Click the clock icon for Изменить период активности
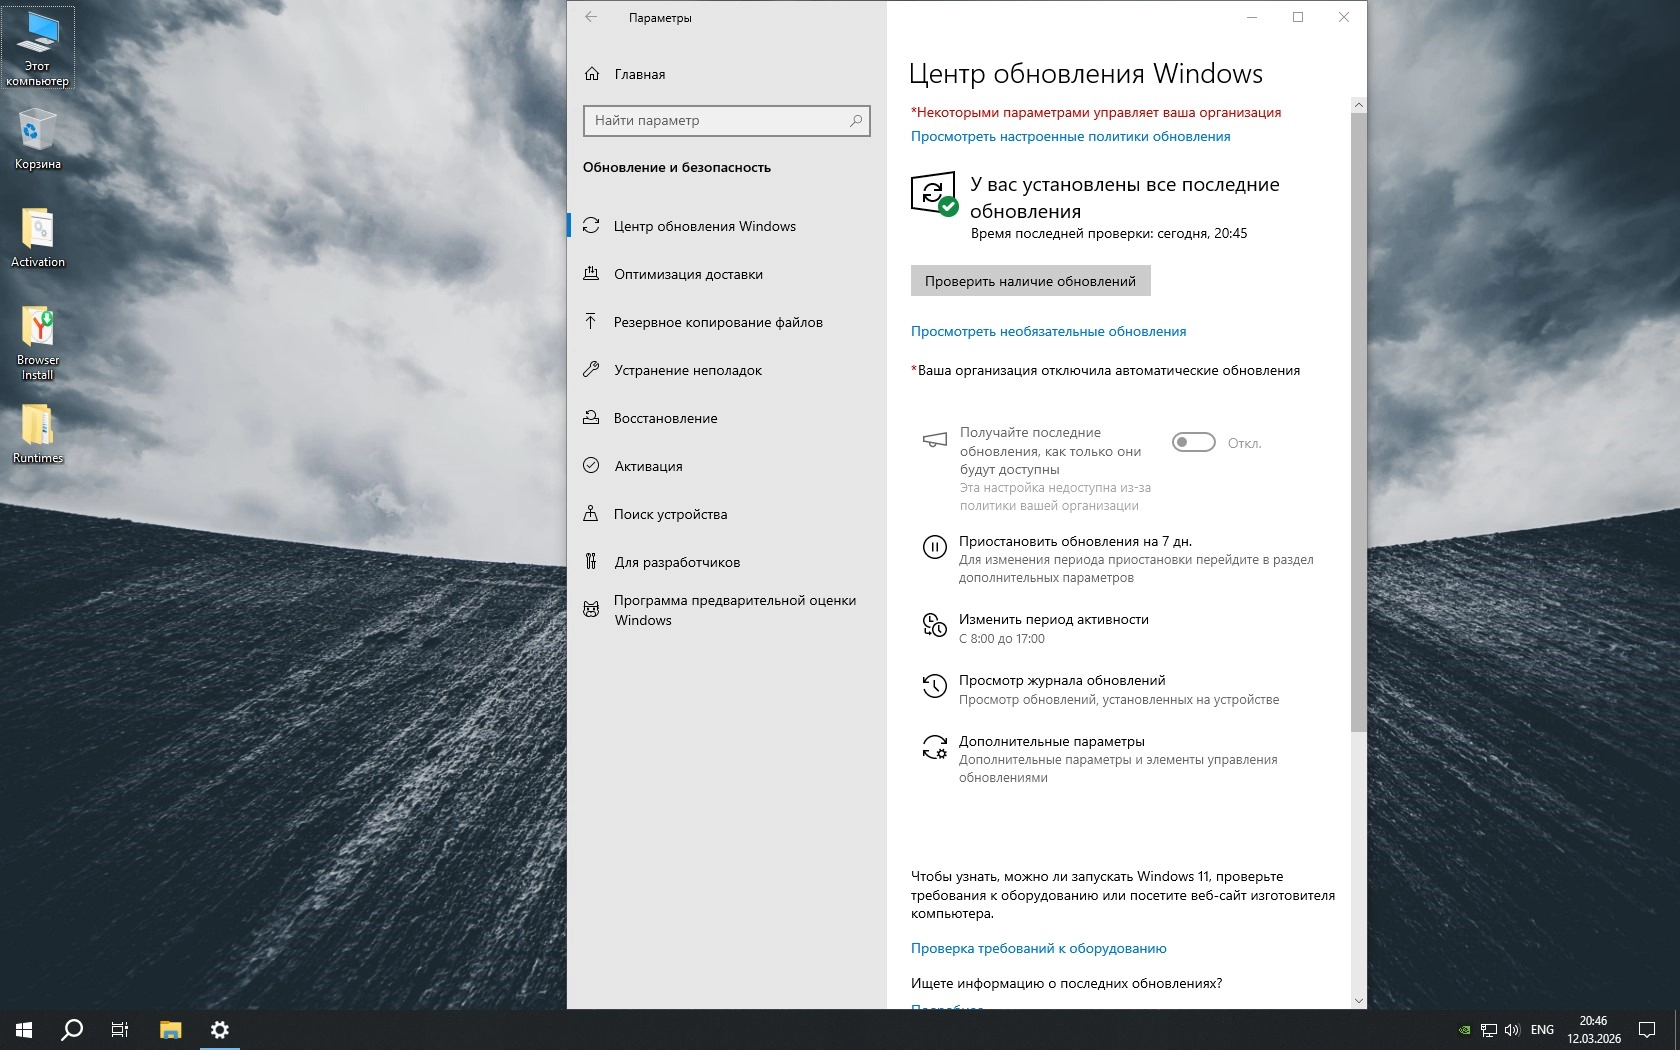Image resolution: width=1680 pixels, height=1050 pixels. click(x=934, y=625)
